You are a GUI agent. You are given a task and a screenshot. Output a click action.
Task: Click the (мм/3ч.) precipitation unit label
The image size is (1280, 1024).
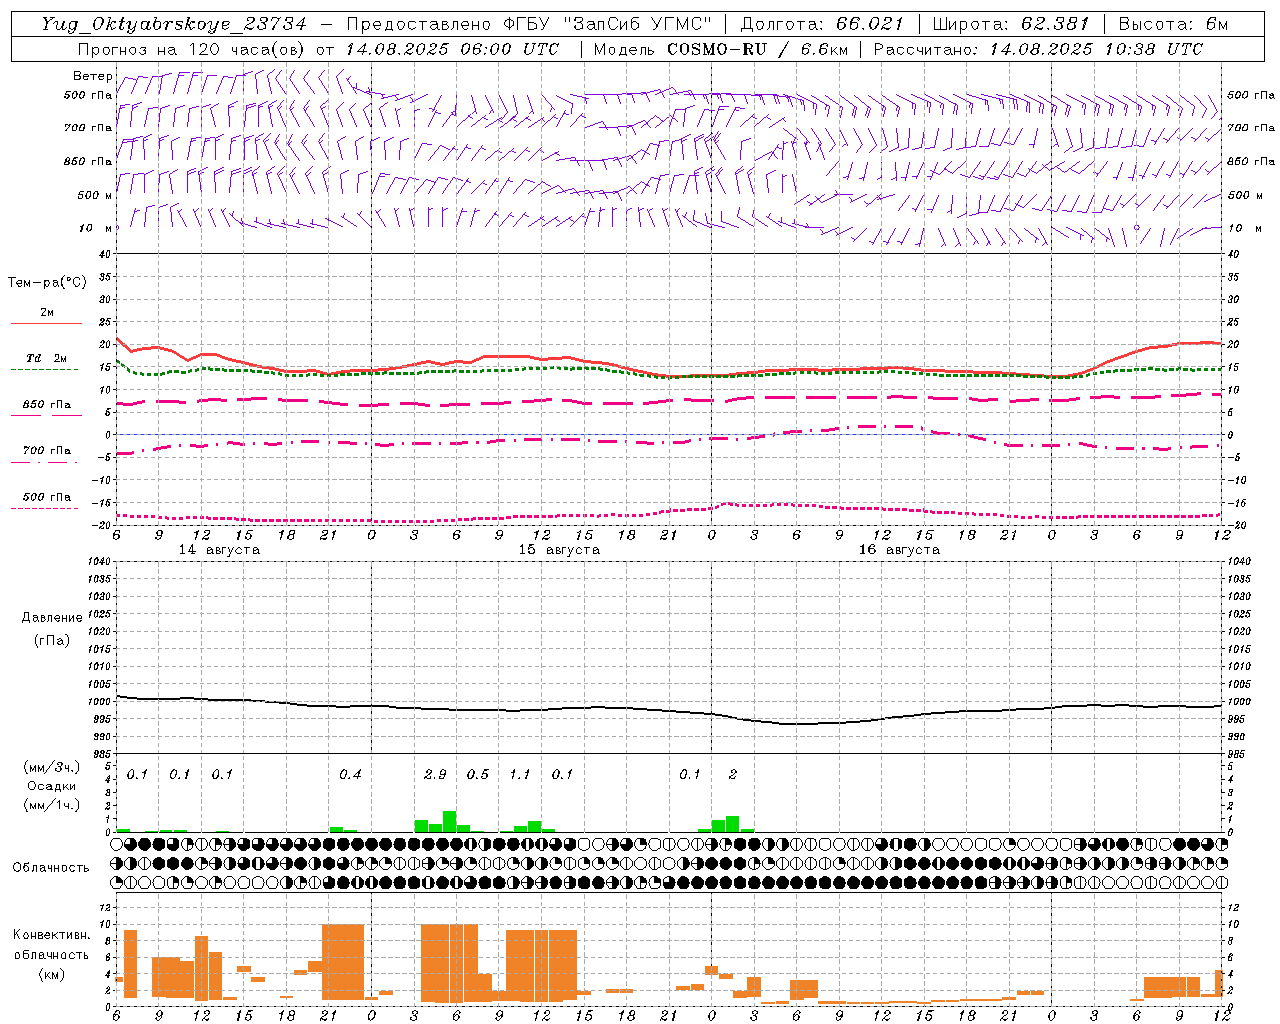(52, 767)
